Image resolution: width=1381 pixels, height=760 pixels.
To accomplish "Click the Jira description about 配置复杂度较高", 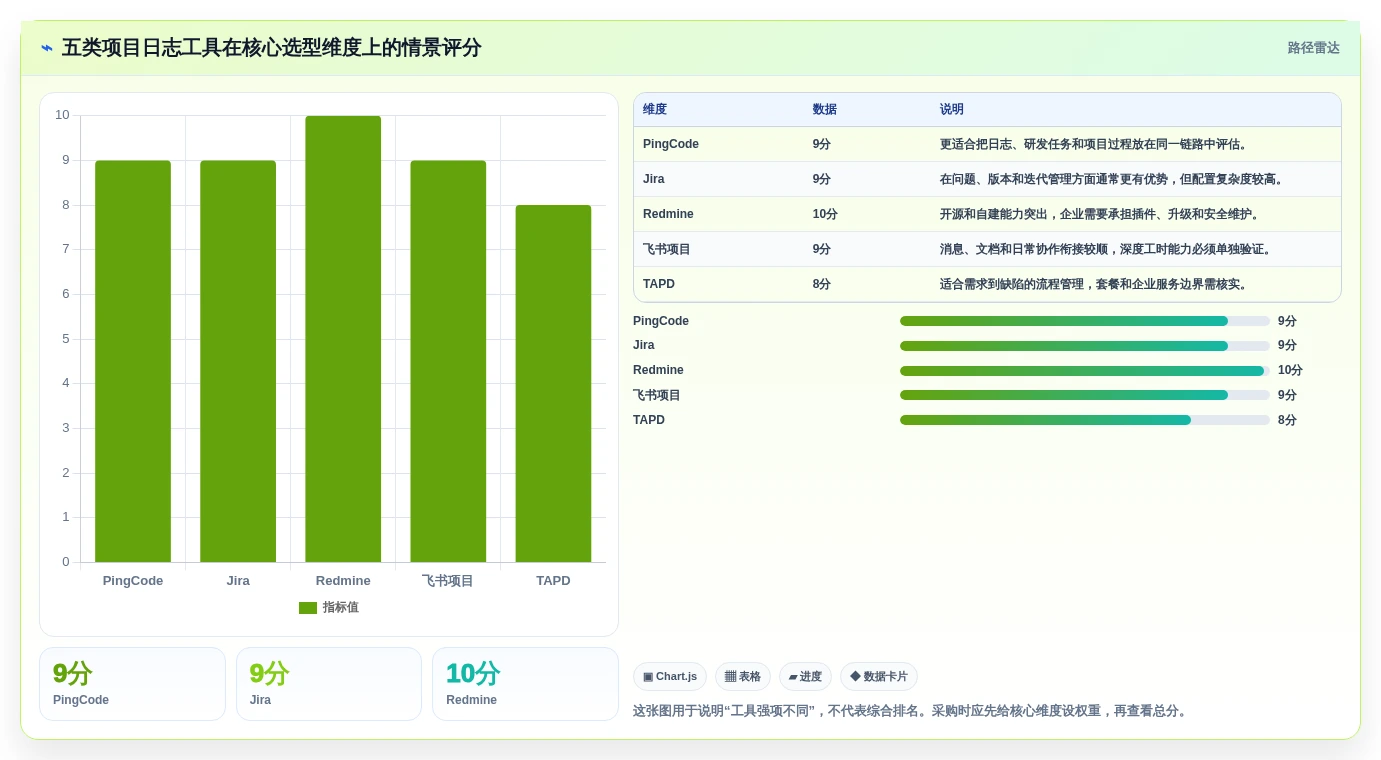I will tap(1114, 179).
